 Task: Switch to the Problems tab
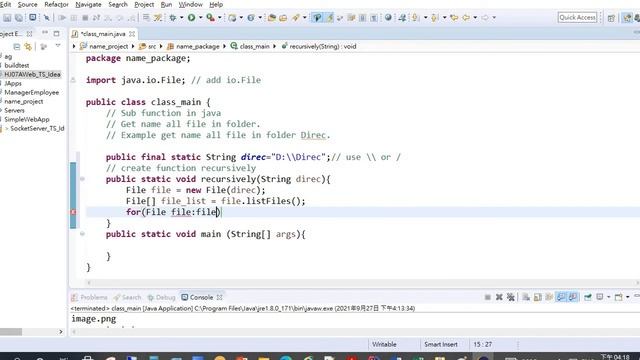pyautogui.click(x=89, y=297)
